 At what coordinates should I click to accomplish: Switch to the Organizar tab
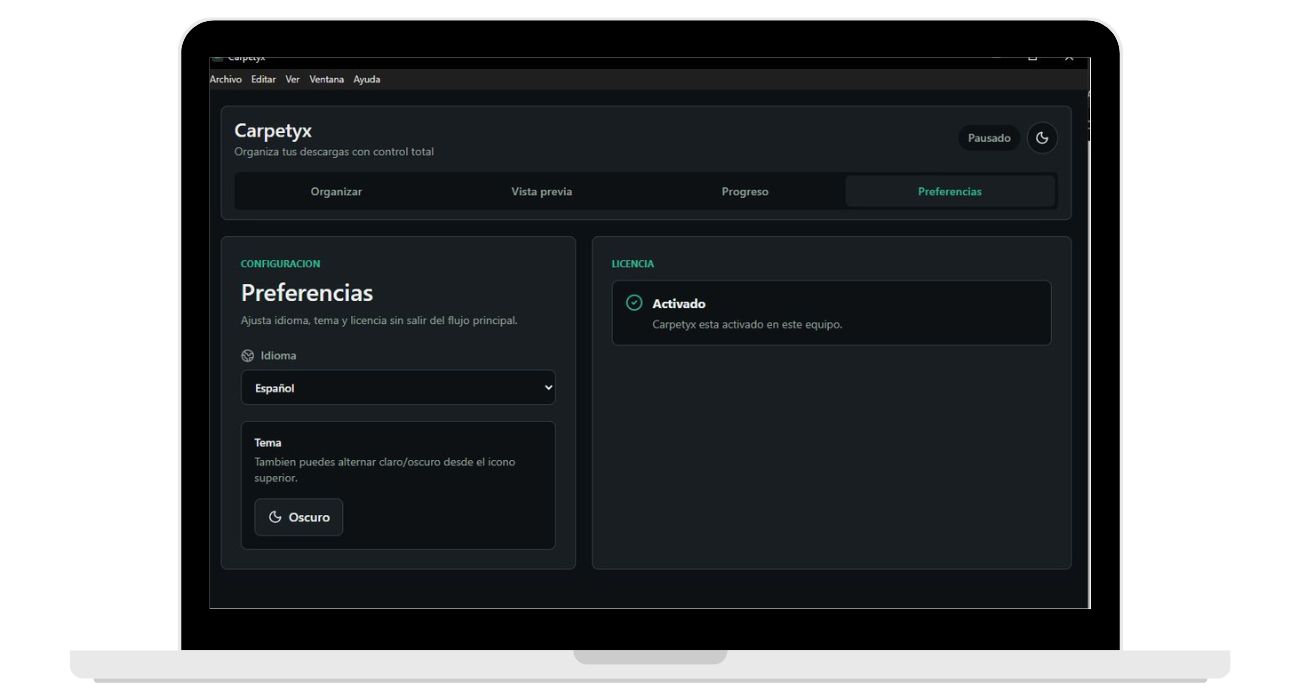pyautogui.click(x=336, y=192)
